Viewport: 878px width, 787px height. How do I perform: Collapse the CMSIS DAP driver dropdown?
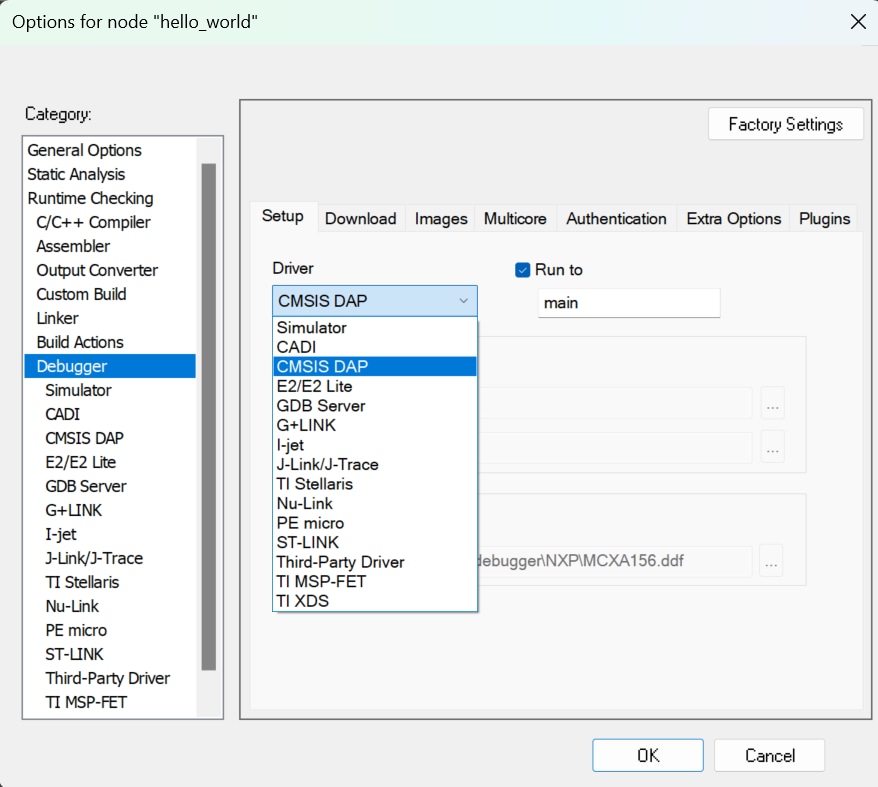click(463, 301)
